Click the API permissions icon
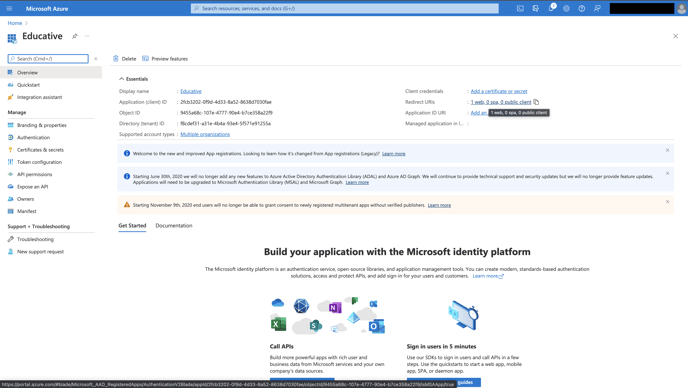The image size is (688, 388). tap(11, 174)
